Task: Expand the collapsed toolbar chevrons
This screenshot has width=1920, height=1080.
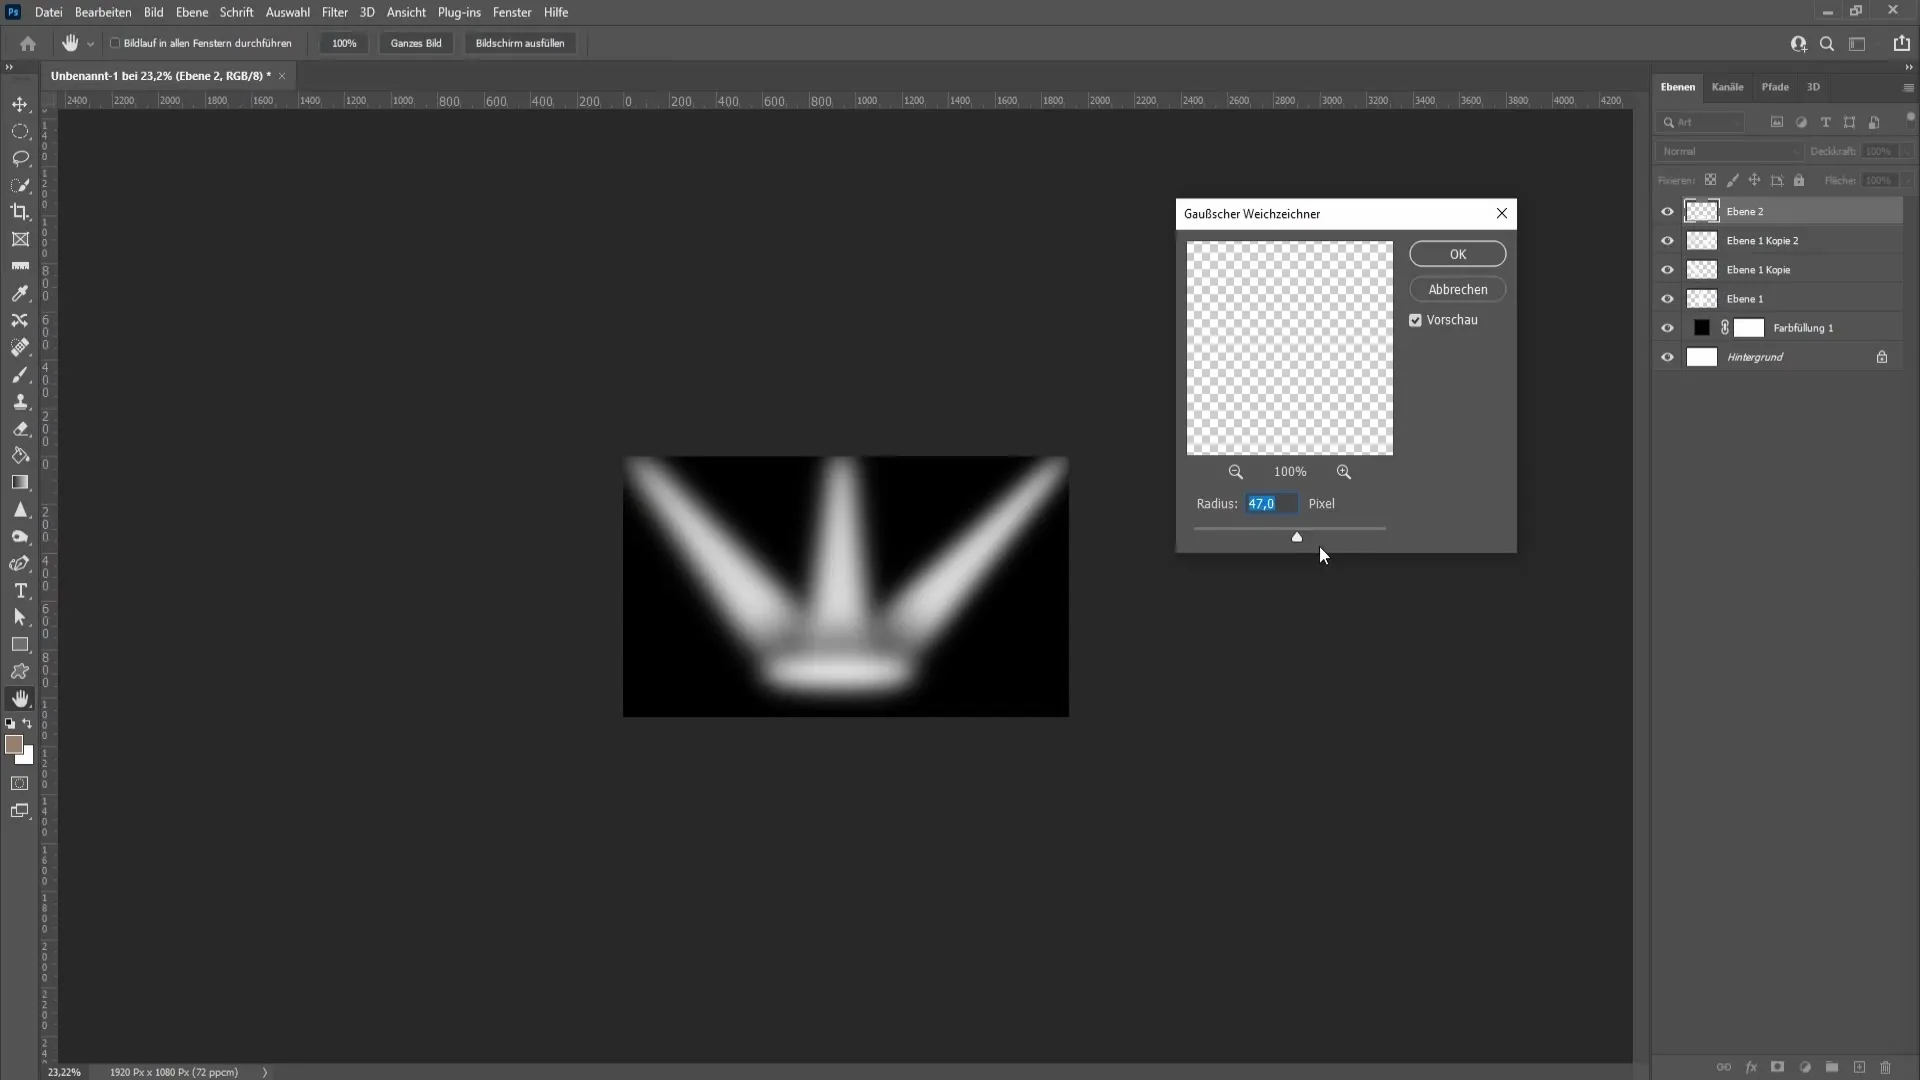Action: (x=9, y=67)
